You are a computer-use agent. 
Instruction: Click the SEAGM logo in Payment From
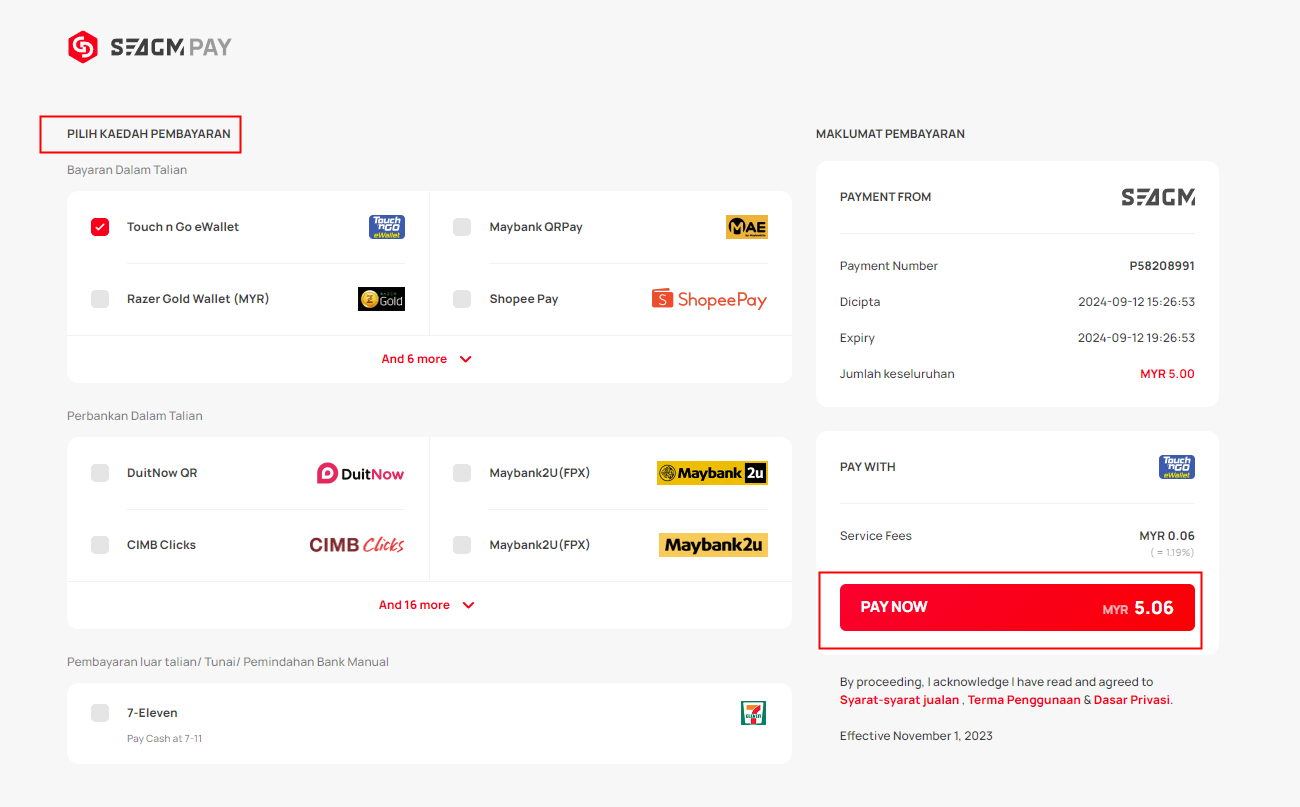click(x=1158, y=197)
